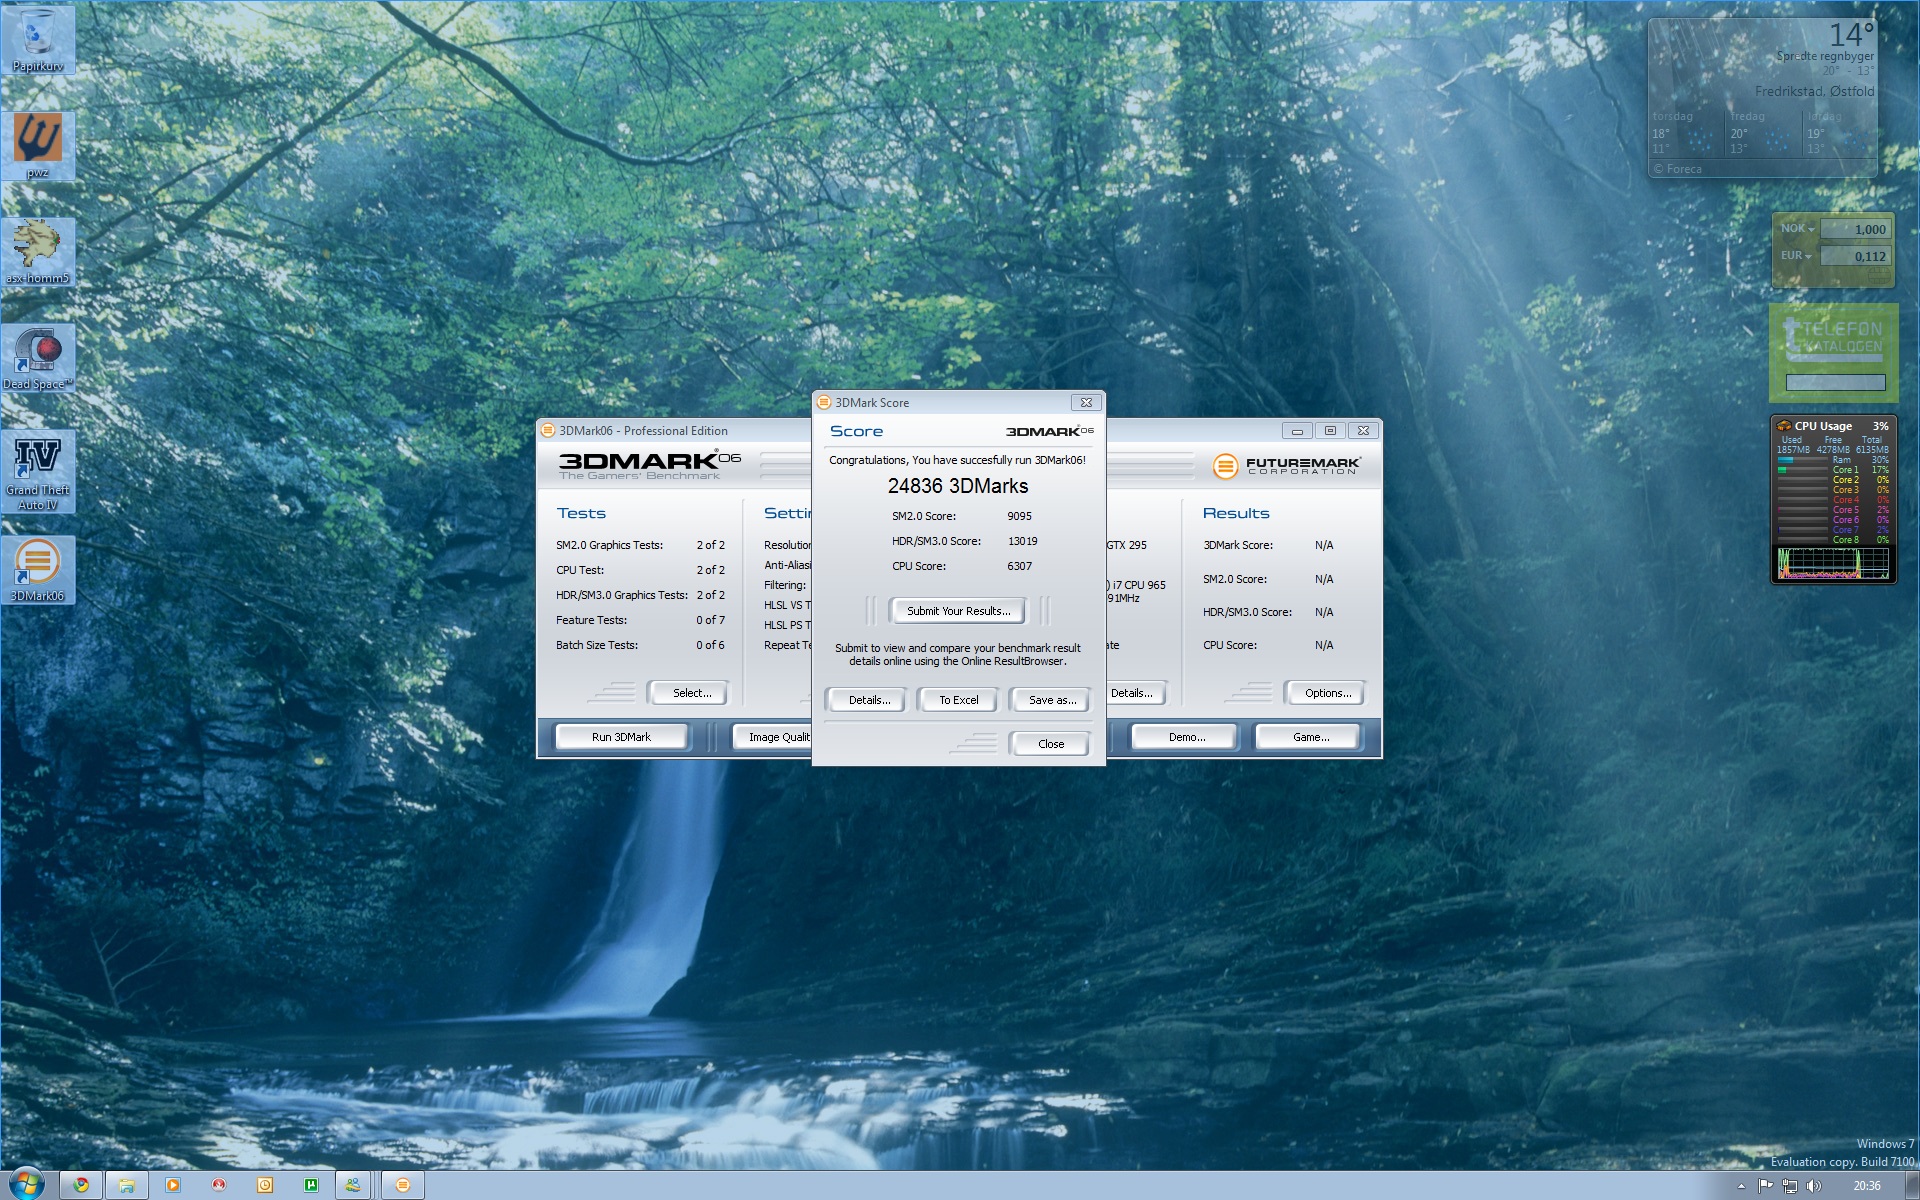This screenshot has width=1920, height=1200.
Task: Open Windows Explorer from the taskbar
Action: click(x=127, y=1185)
